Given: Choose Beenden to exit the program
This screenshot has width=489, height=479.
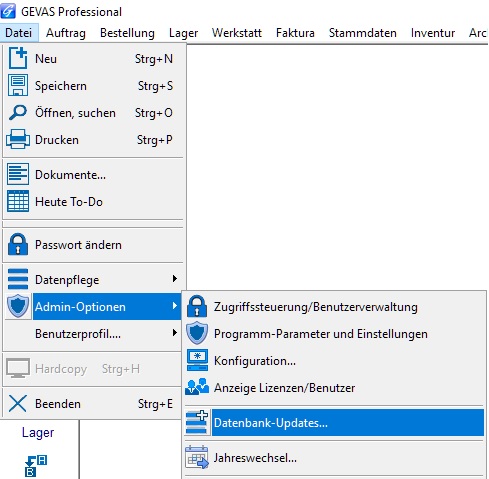Looking at the screenshot, I should point(93,404).
